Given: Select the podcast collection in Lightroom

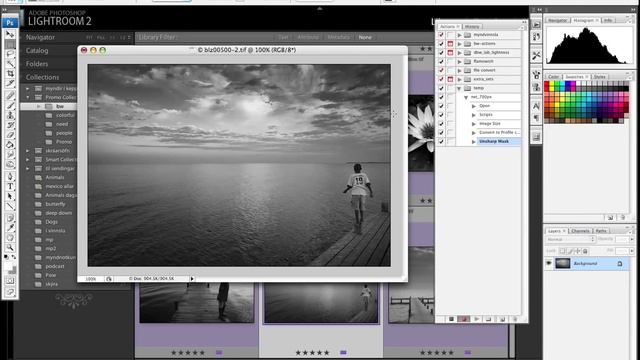Looking at the screenshot, I should coord(55,266).
